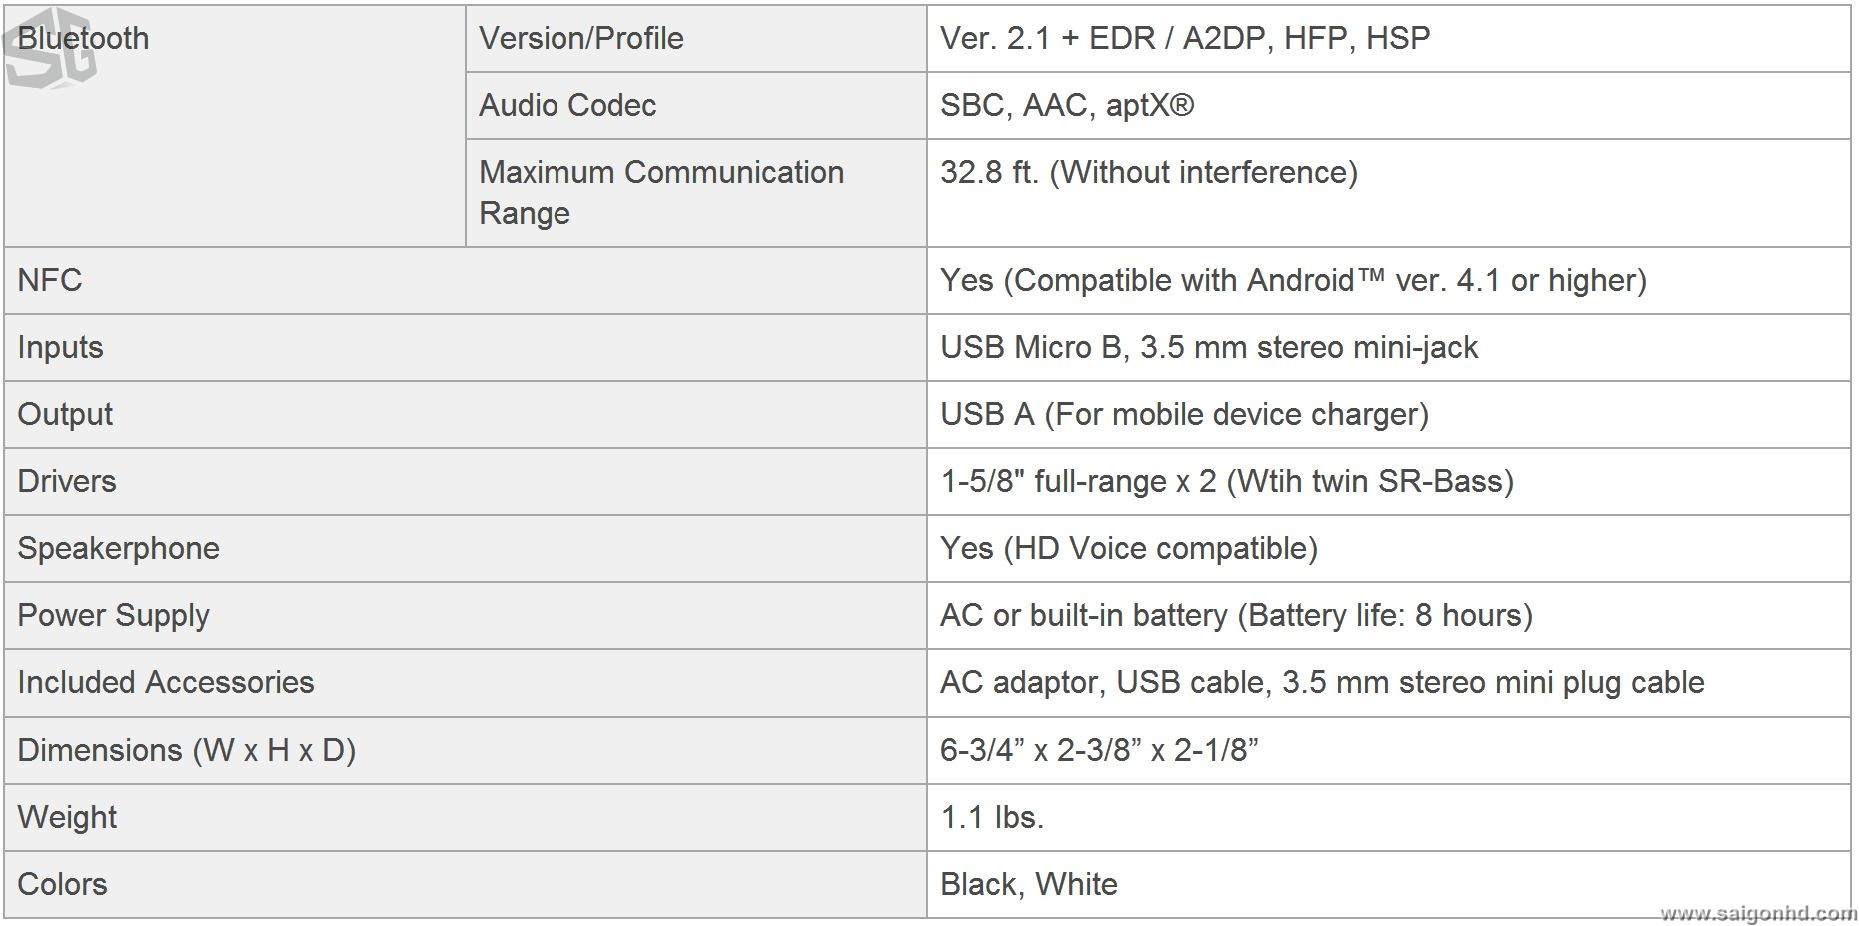This screenshot has height=926, width=1859.
Task: Click the Android compatibility NFC value
Action: tap(1292, 280)
